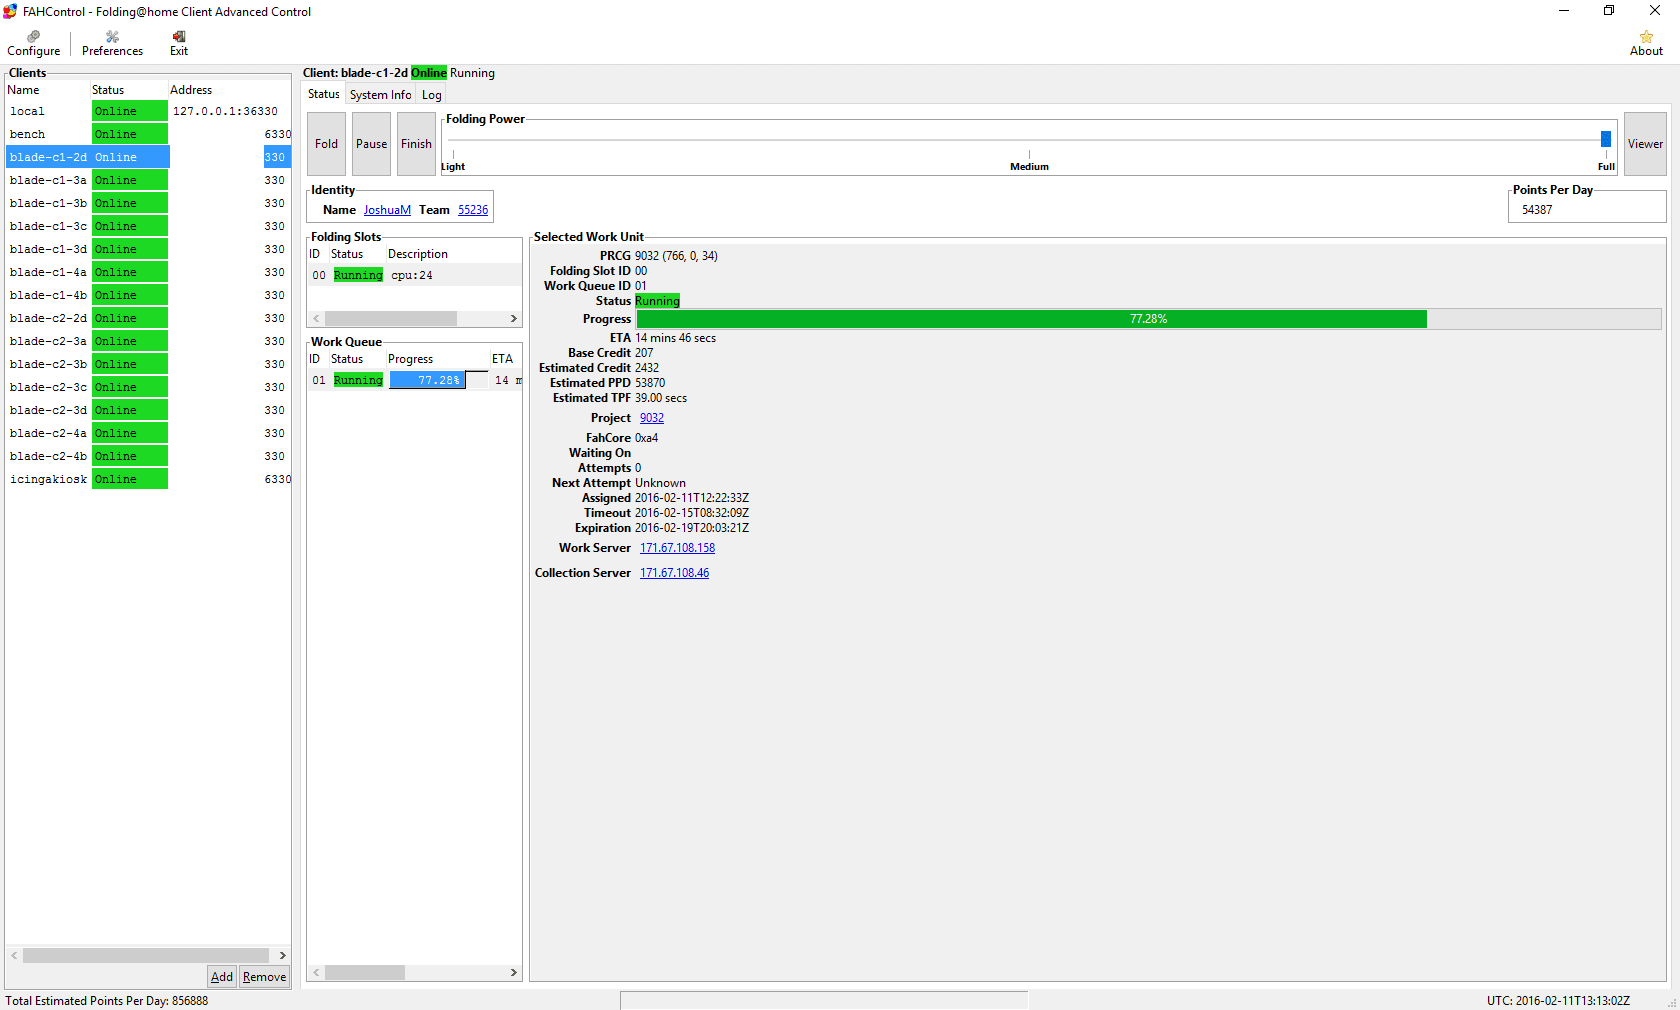Select the blade-c1-3b client row
Viewport: 1680px width, 1010px height.
click(x=148, y=203)
